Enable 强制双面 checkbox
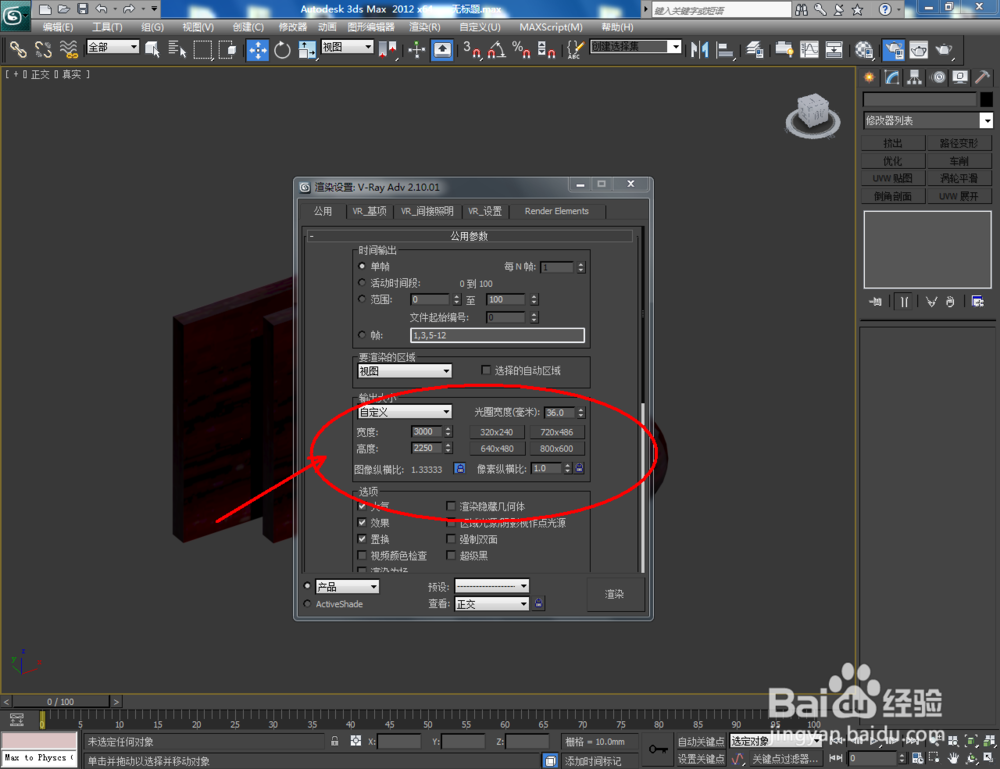This screenshot has height=769, width=1000. pyautogui.click(x=451, y=539)
